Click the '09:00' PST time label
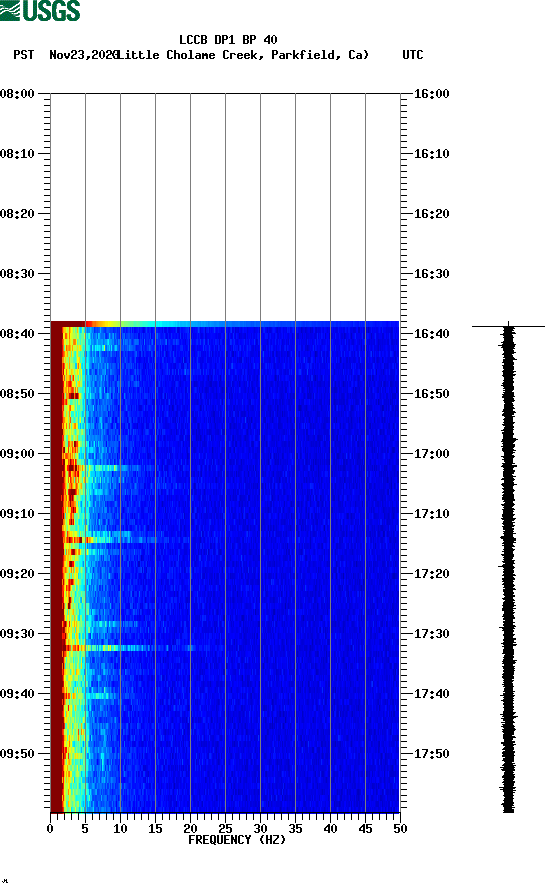 tap(18, 454)
